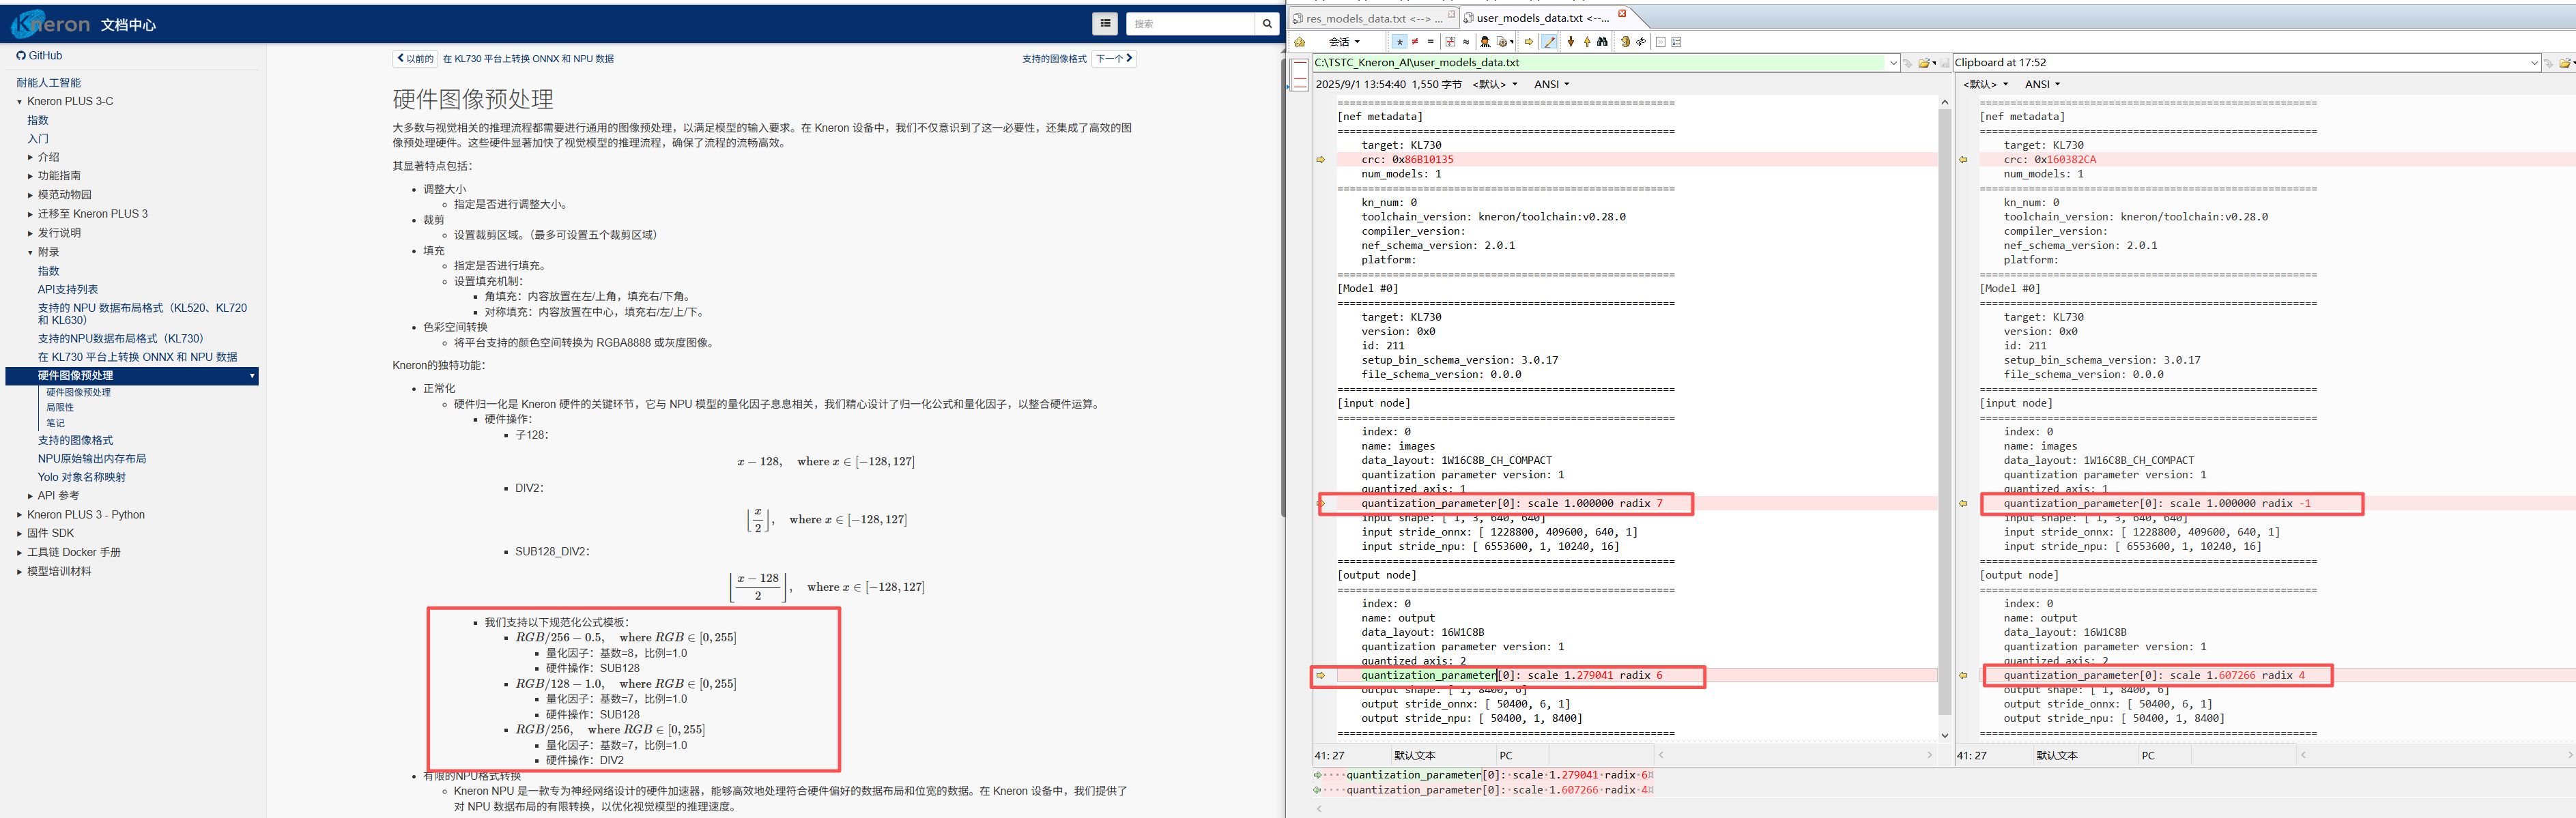Viewport: 2576px width, 818px height.
Task: Open the right pane ANSI encoding dropdown
Action: click(2042, 85)
